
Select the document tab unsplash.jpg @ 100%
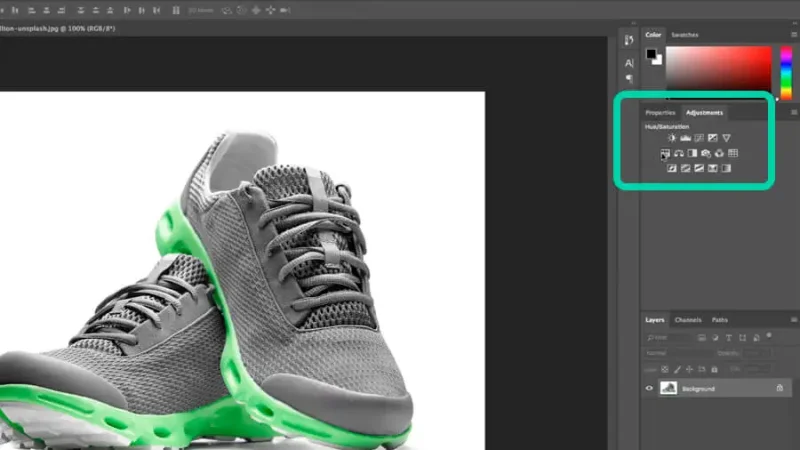58,29
